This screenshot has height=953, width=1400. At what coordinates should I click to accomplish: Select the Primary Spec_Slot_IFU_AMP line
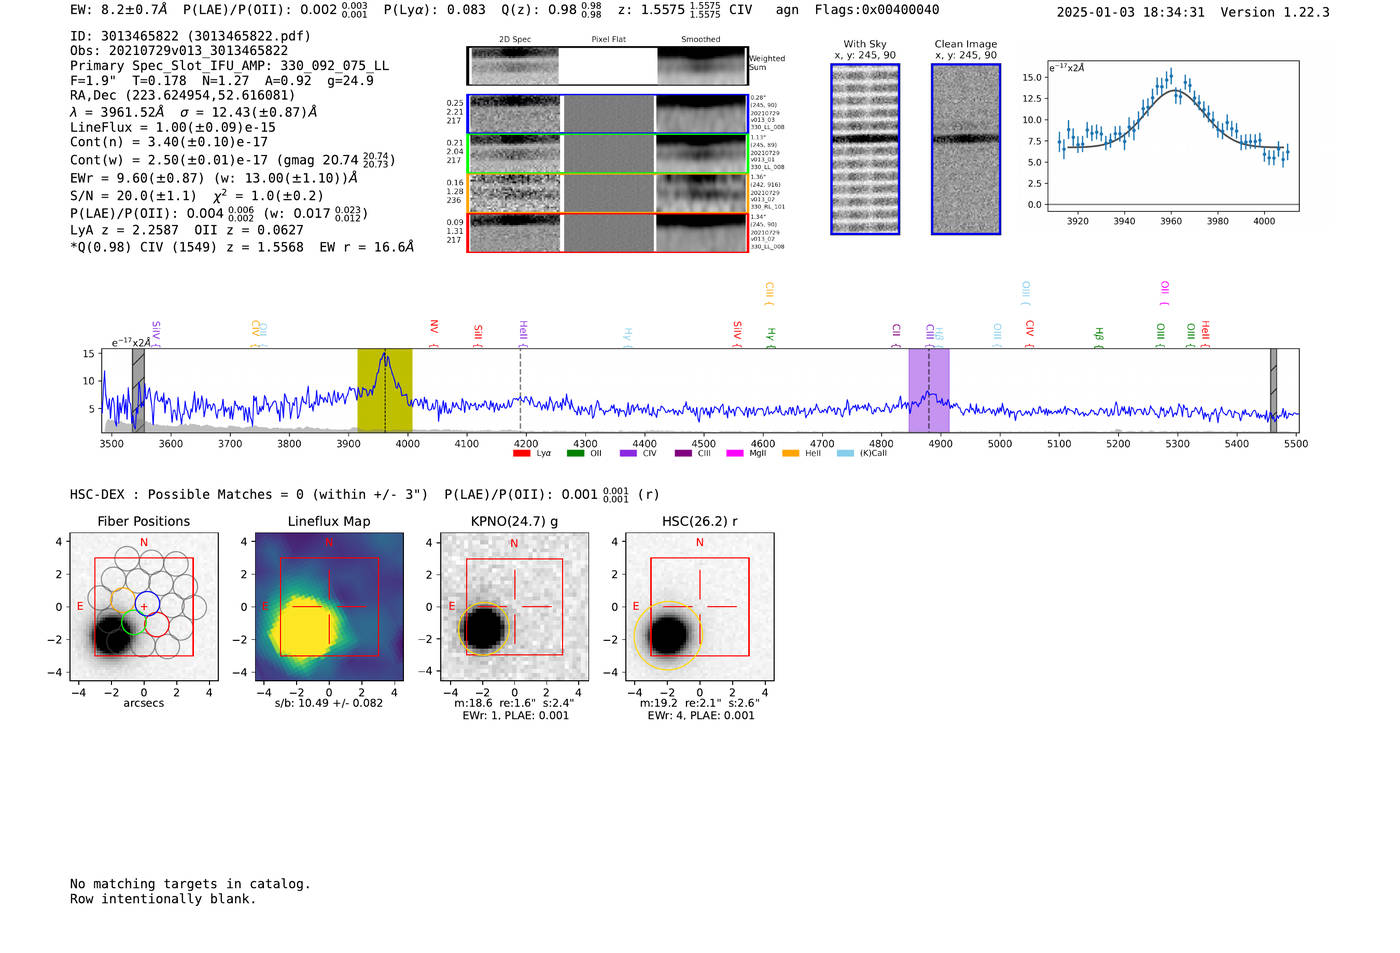point(230,66)
